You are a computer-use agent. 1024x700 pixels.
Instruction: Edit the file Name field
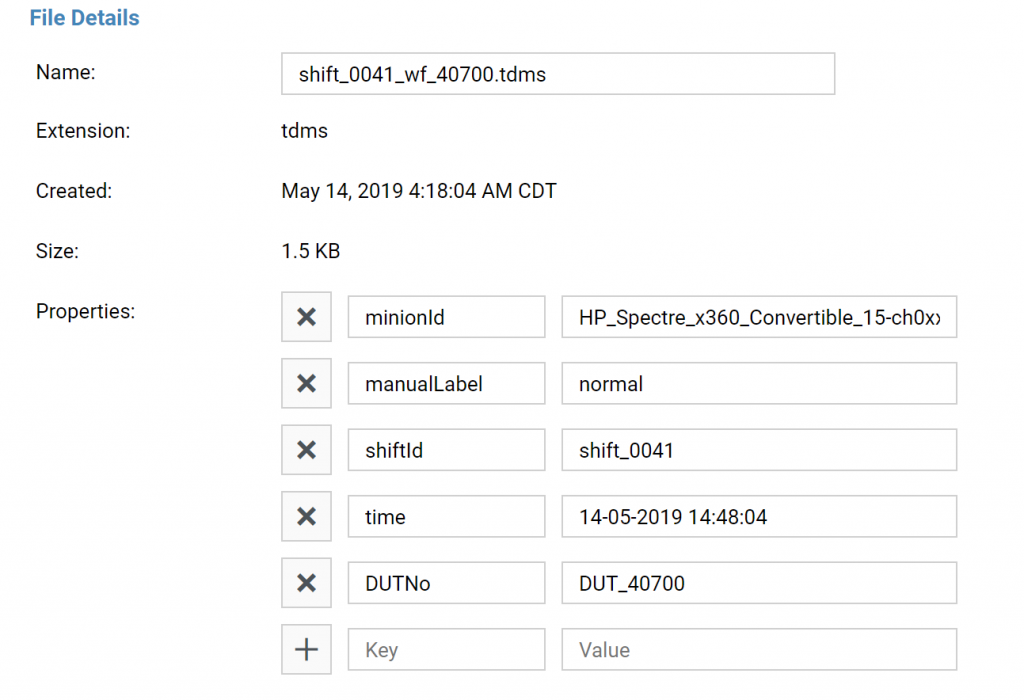[x=558, y=74]
